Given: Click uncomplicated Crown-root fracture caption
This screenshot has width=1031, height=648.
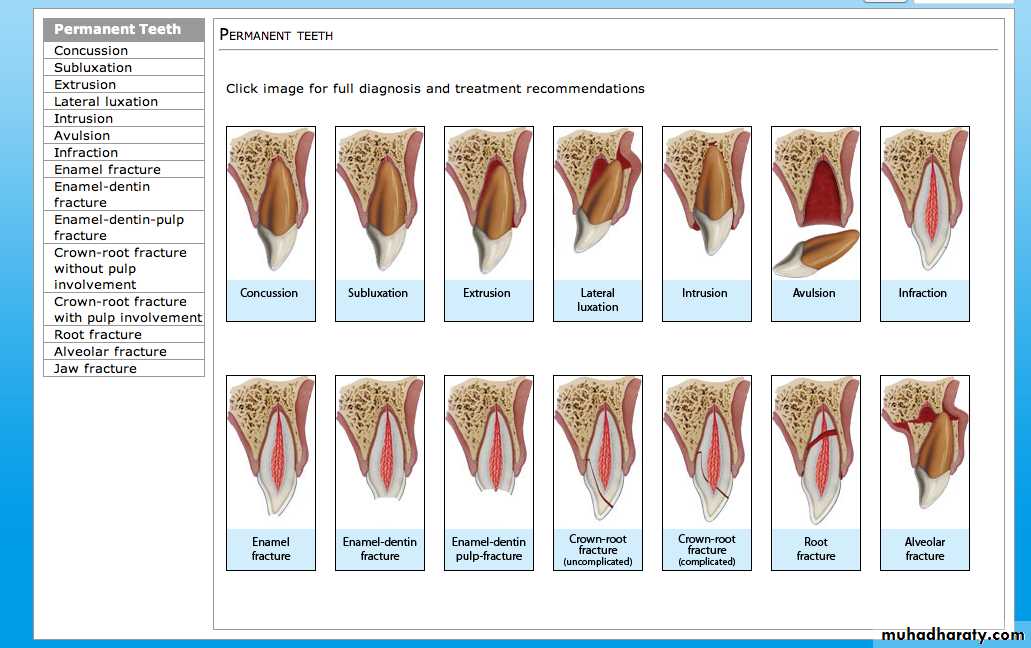Looking at the screenshot, I should click(598, 550).
